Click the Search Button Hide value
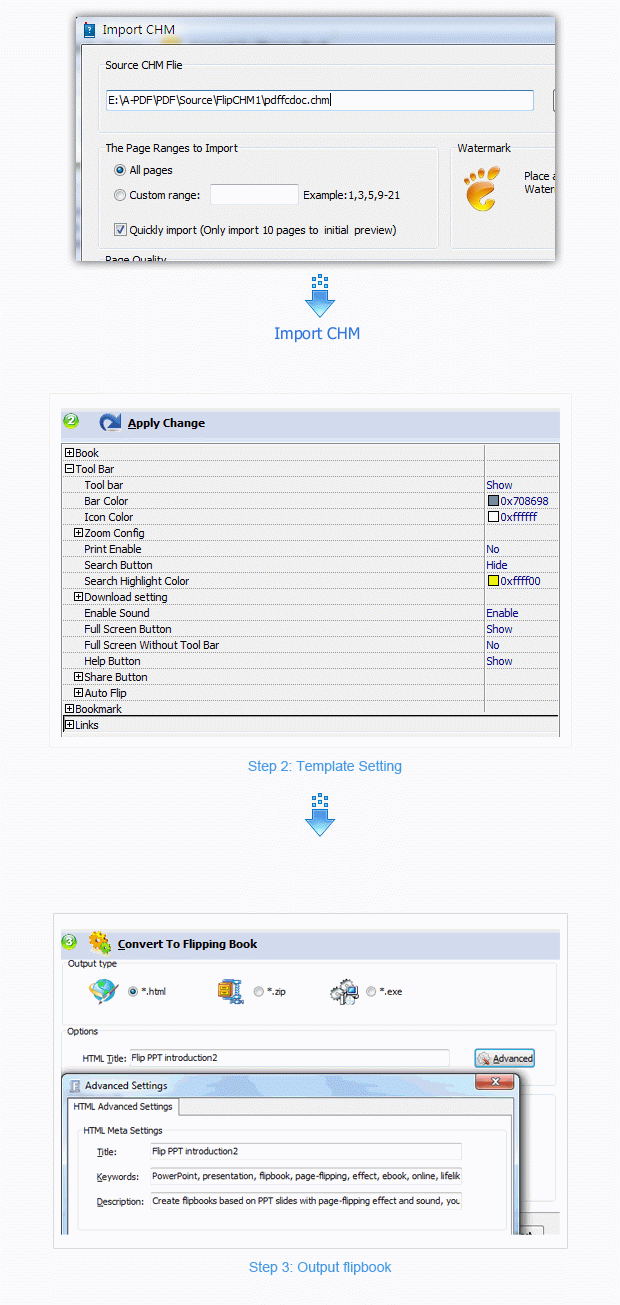 click(497, 565)
